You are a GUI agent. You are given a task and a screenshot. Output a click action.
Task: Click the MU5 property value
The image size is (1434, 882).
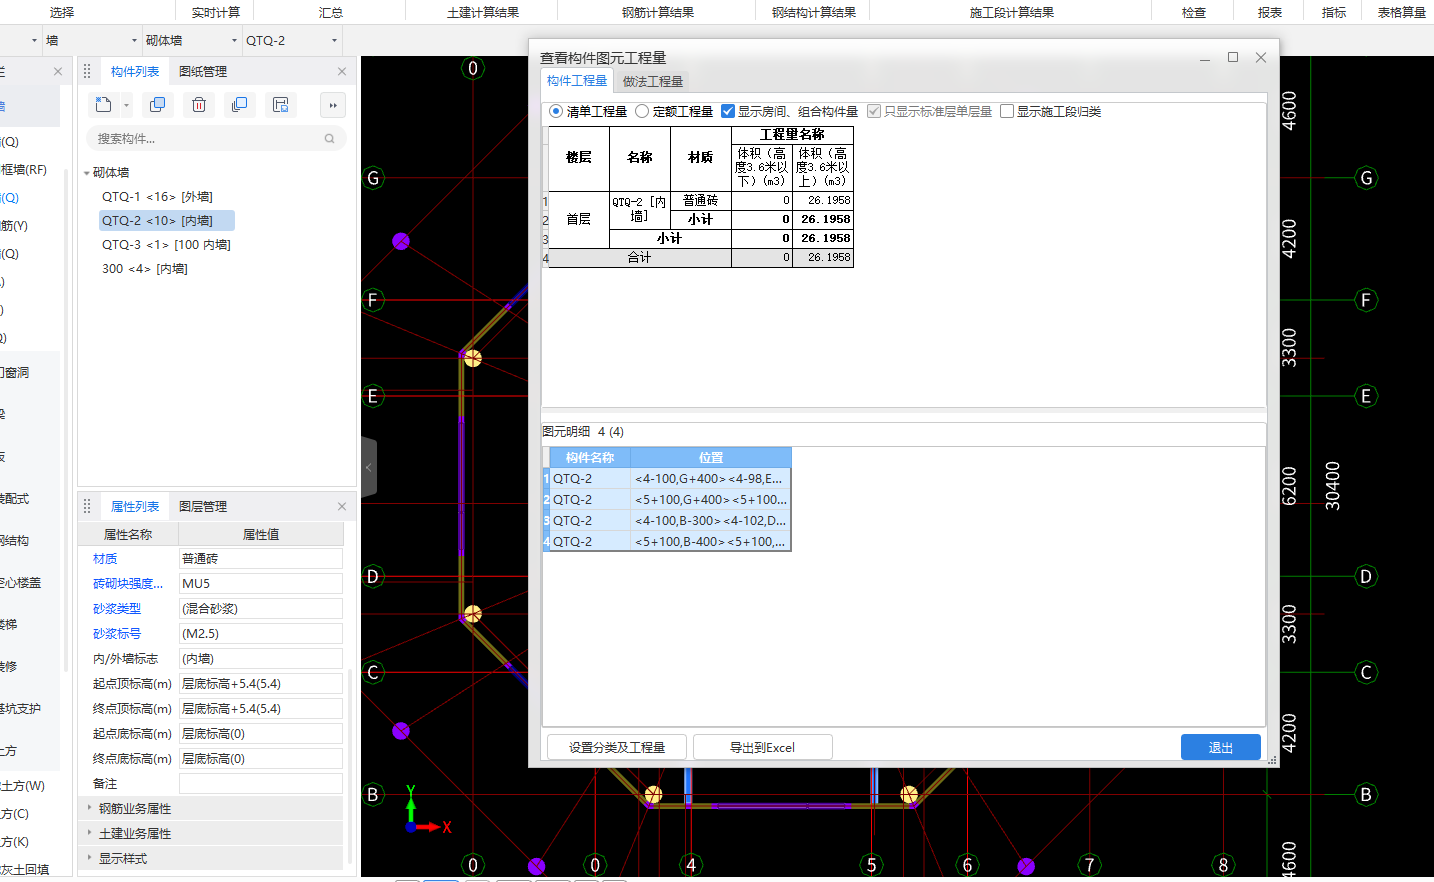(261, 584)
